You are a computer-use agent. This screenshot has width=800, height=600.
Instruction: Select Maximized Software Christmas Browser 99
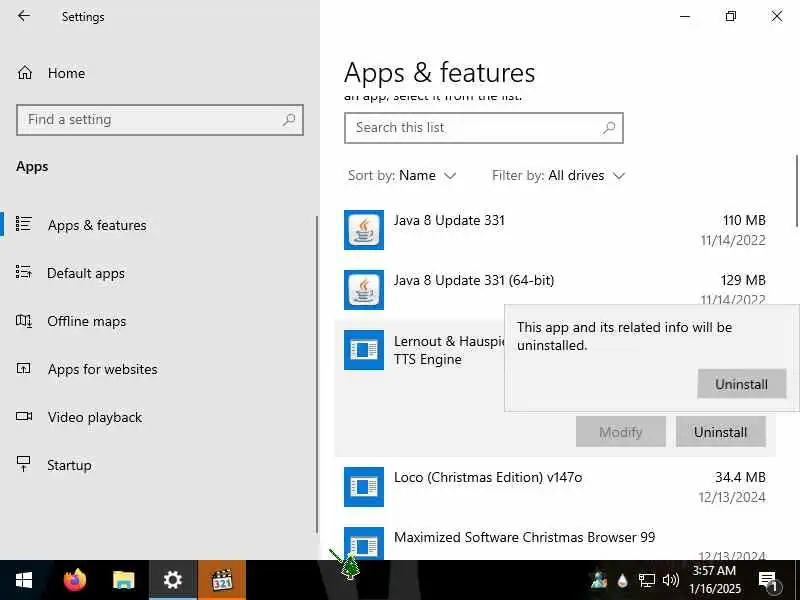555,541
